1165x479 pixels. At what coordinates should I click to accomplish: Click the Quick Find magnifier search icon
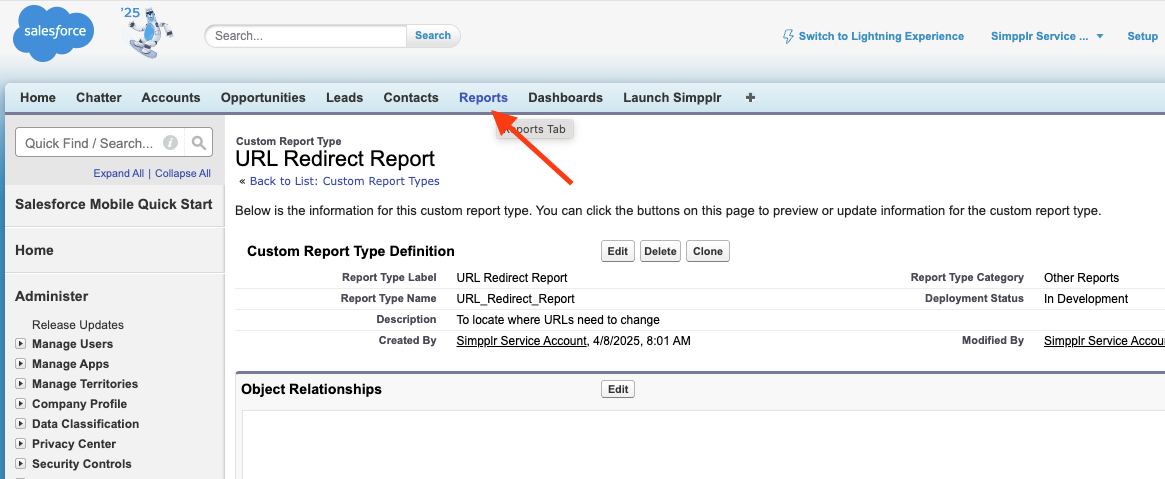(x=198, y=143)
